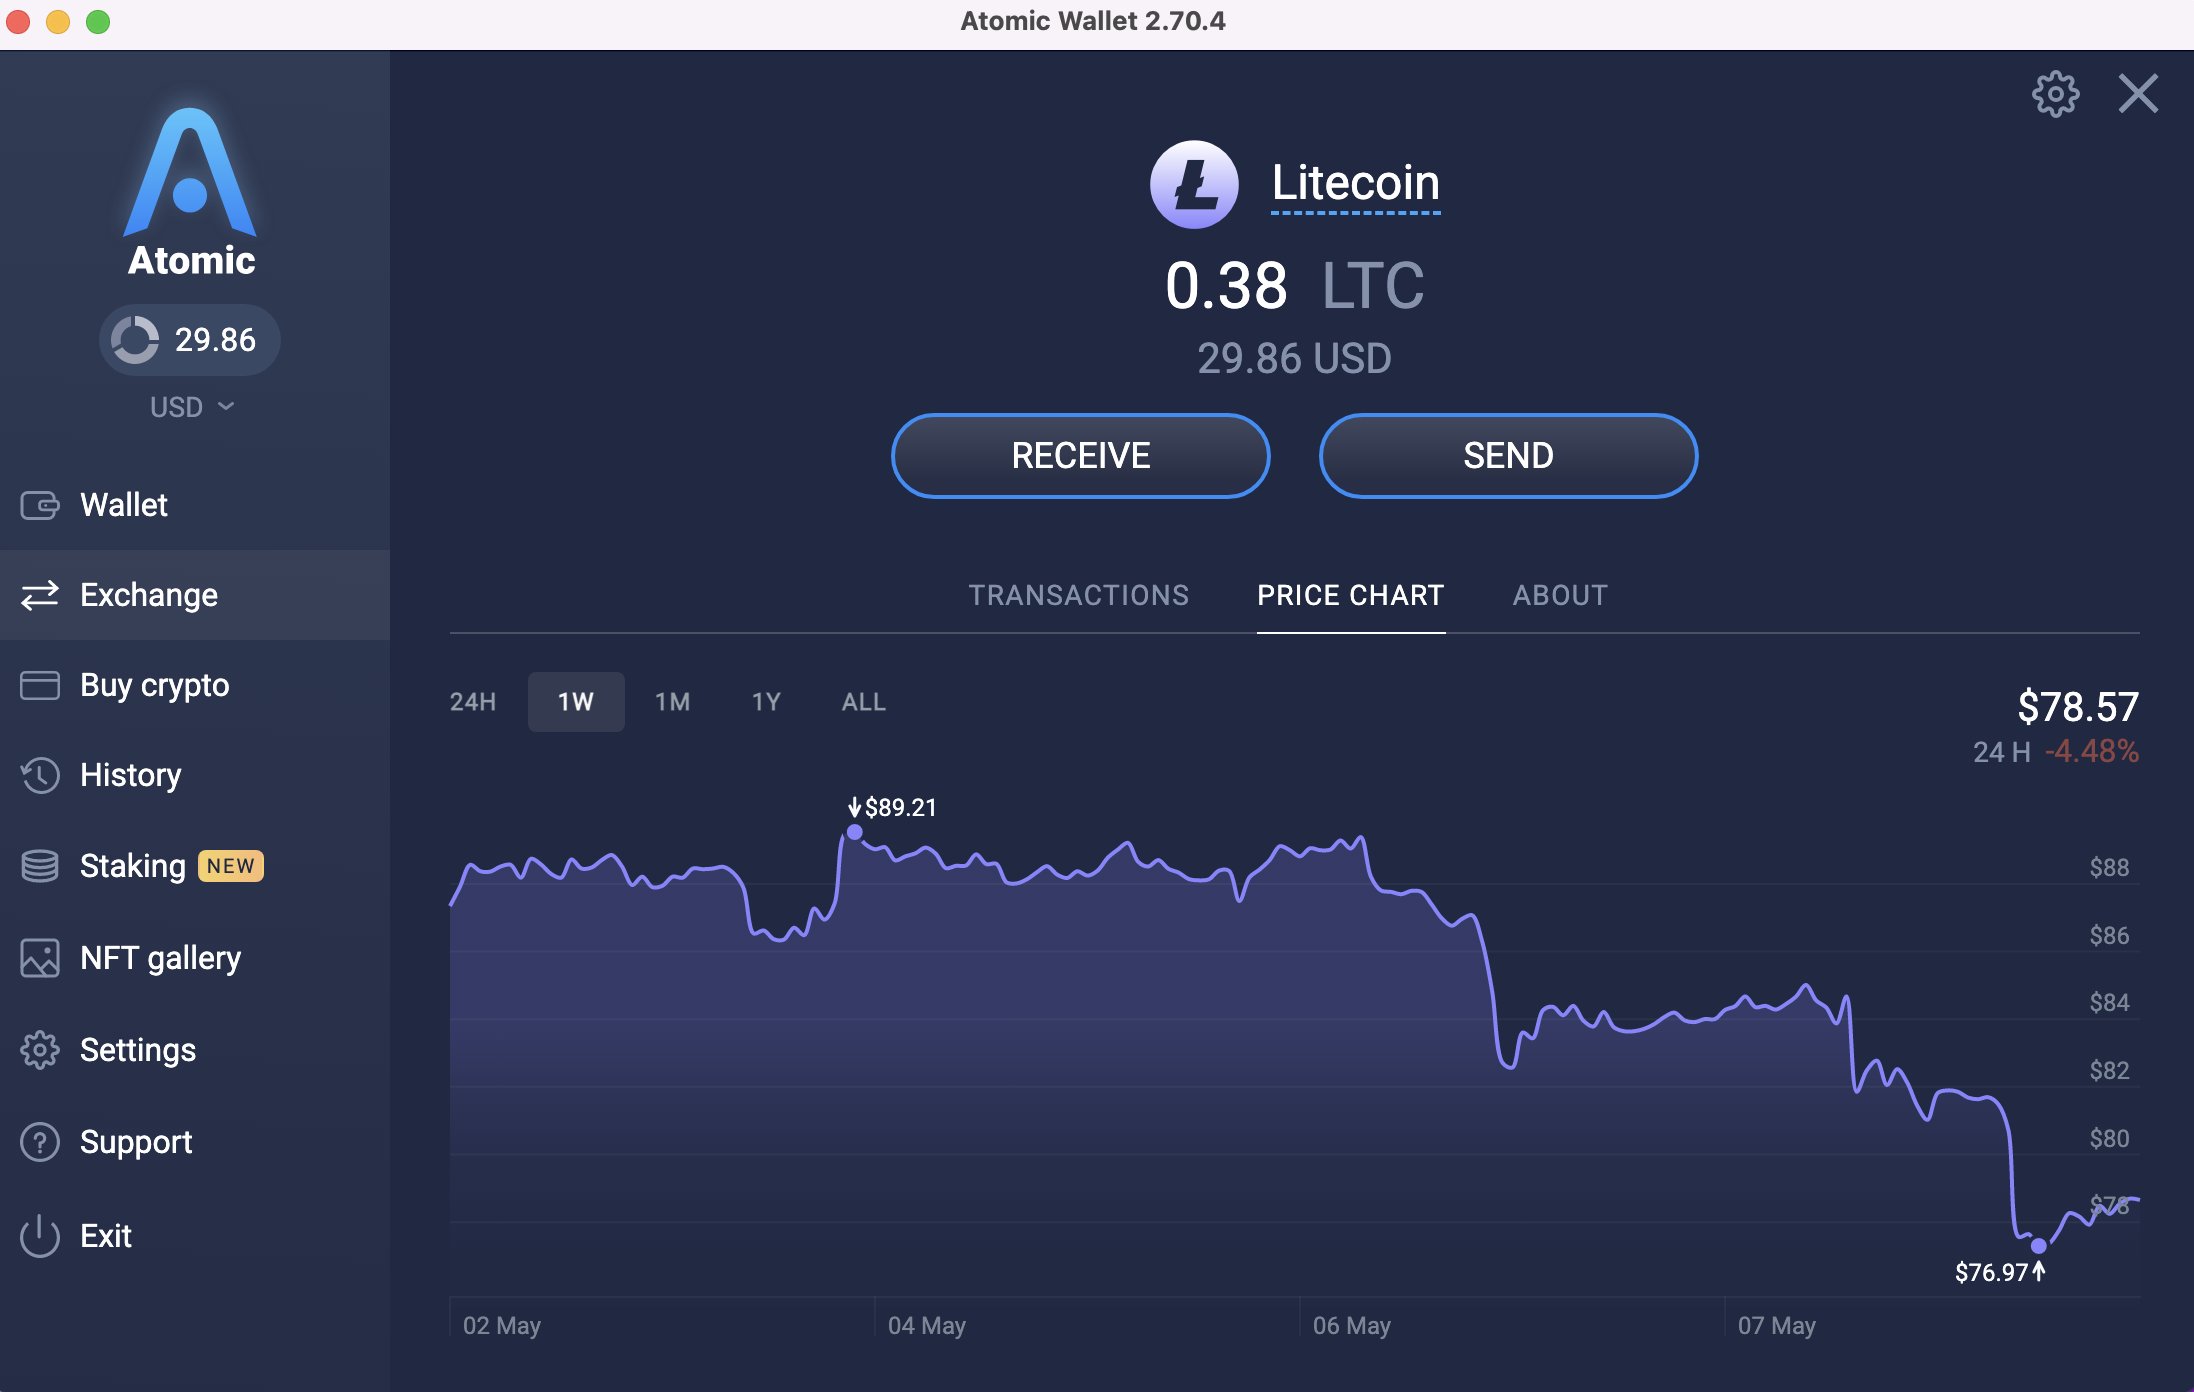Open the NFT gallery

[x=160, y=957]
